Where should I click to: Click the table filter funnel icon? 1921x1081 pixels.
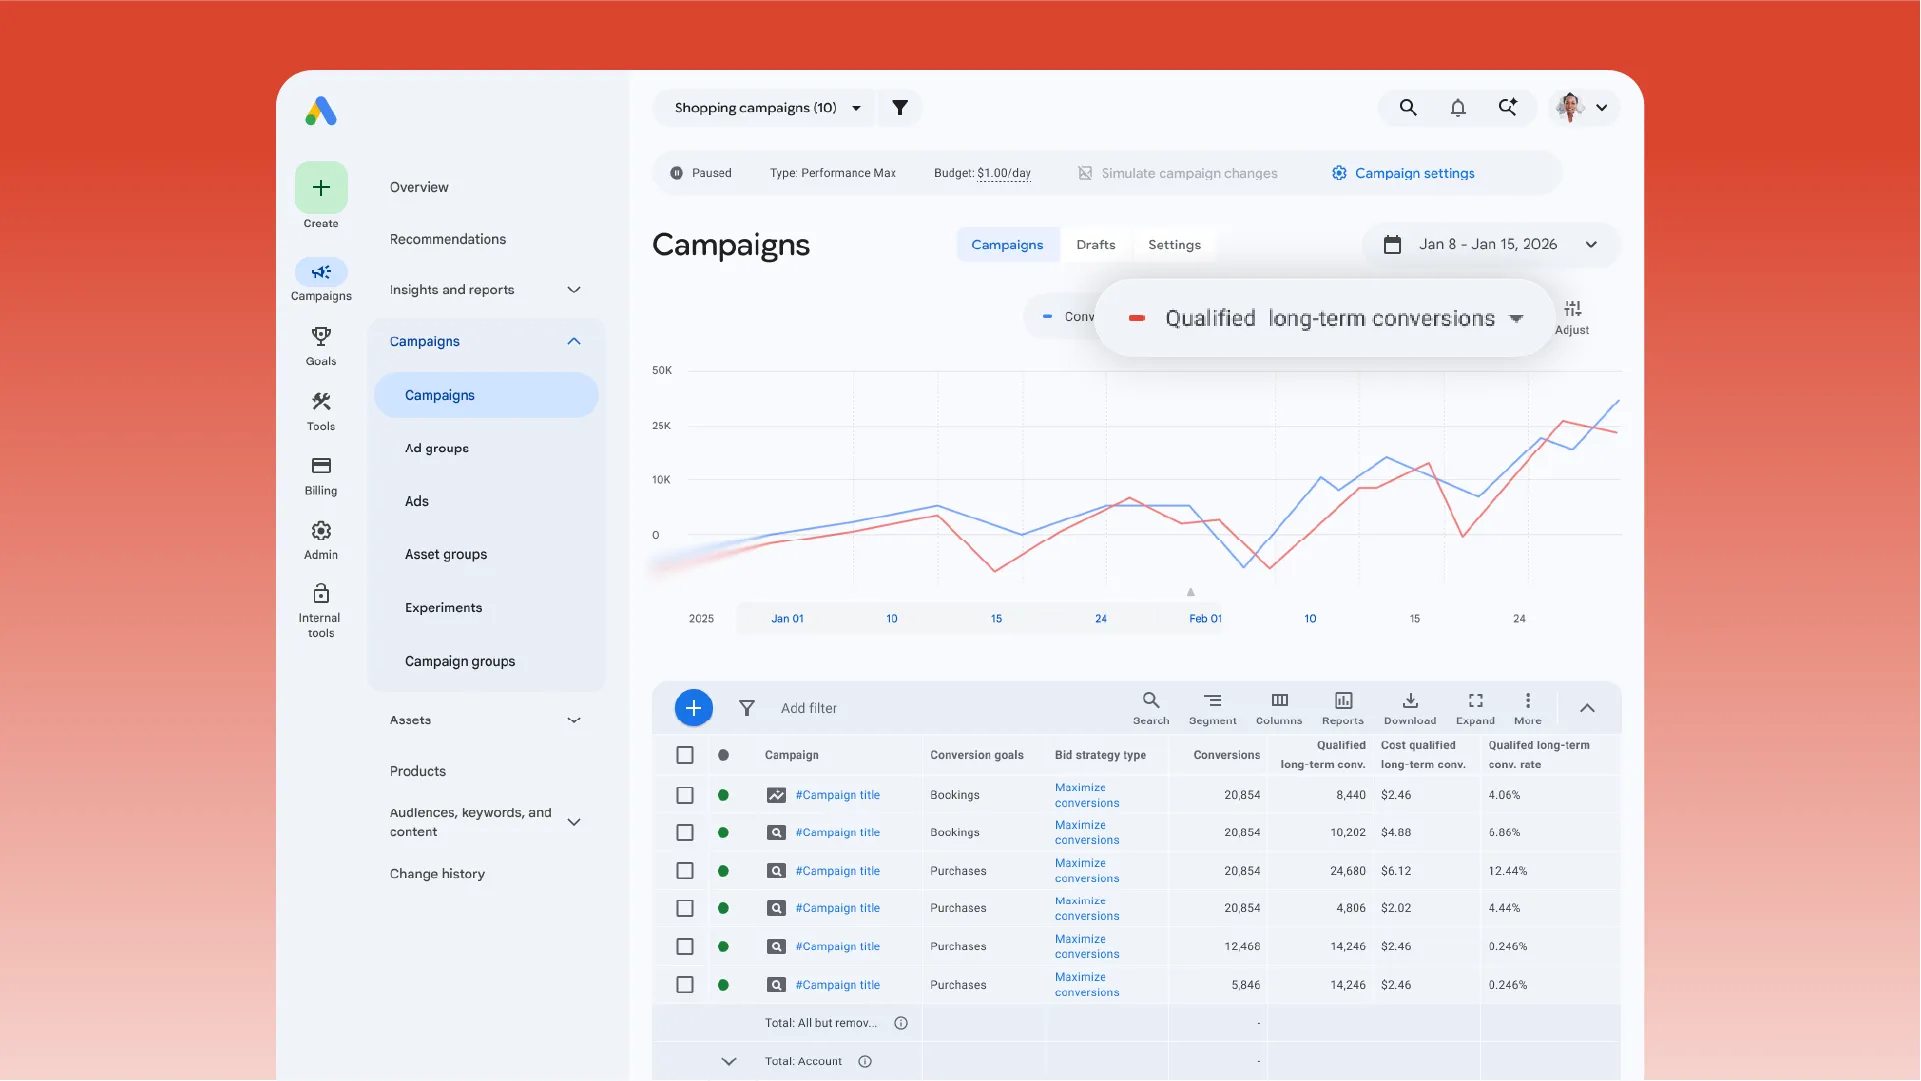coord(747,708)
